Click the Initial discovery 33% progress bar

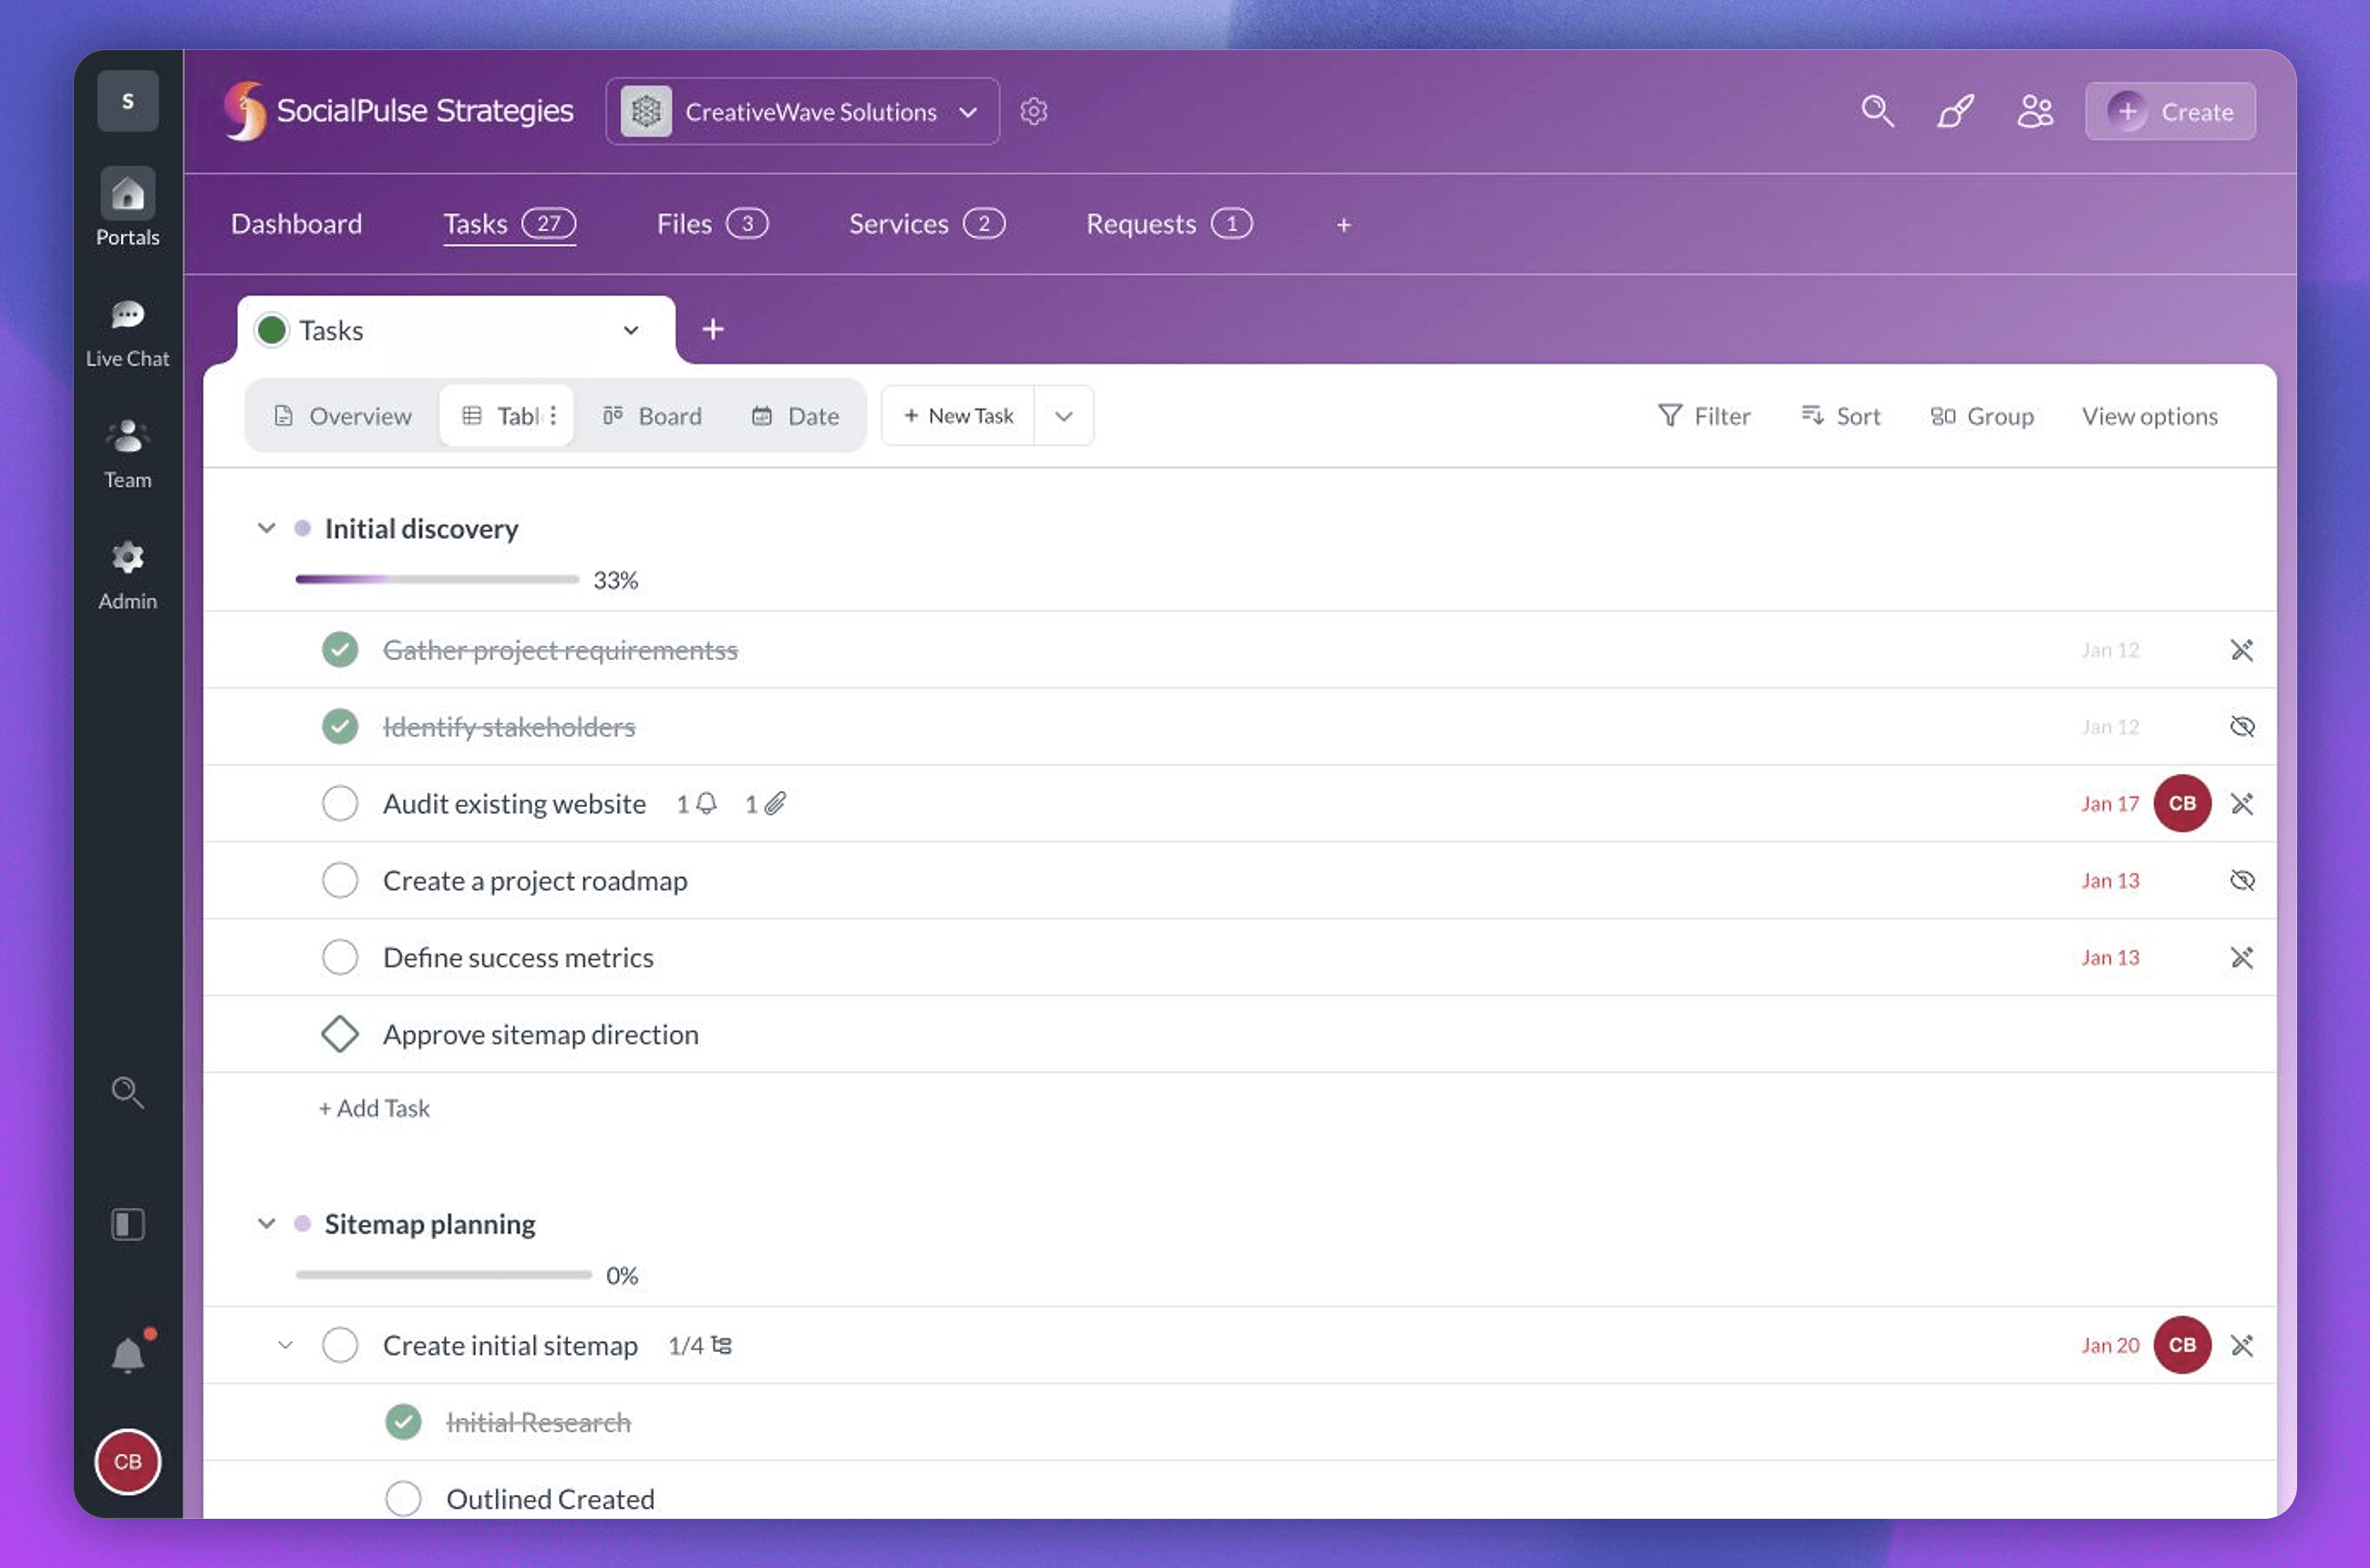pos(437,579)
